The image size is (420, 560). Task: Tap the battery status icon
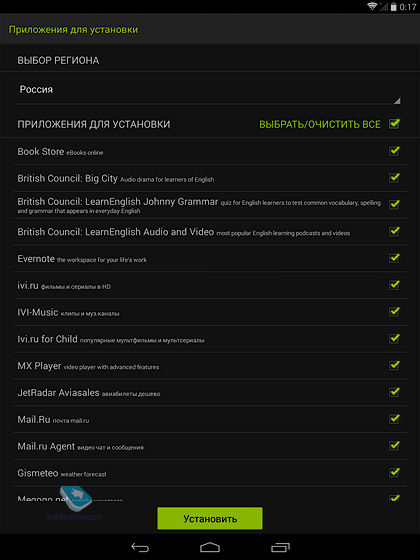click(x=394, y=7)
